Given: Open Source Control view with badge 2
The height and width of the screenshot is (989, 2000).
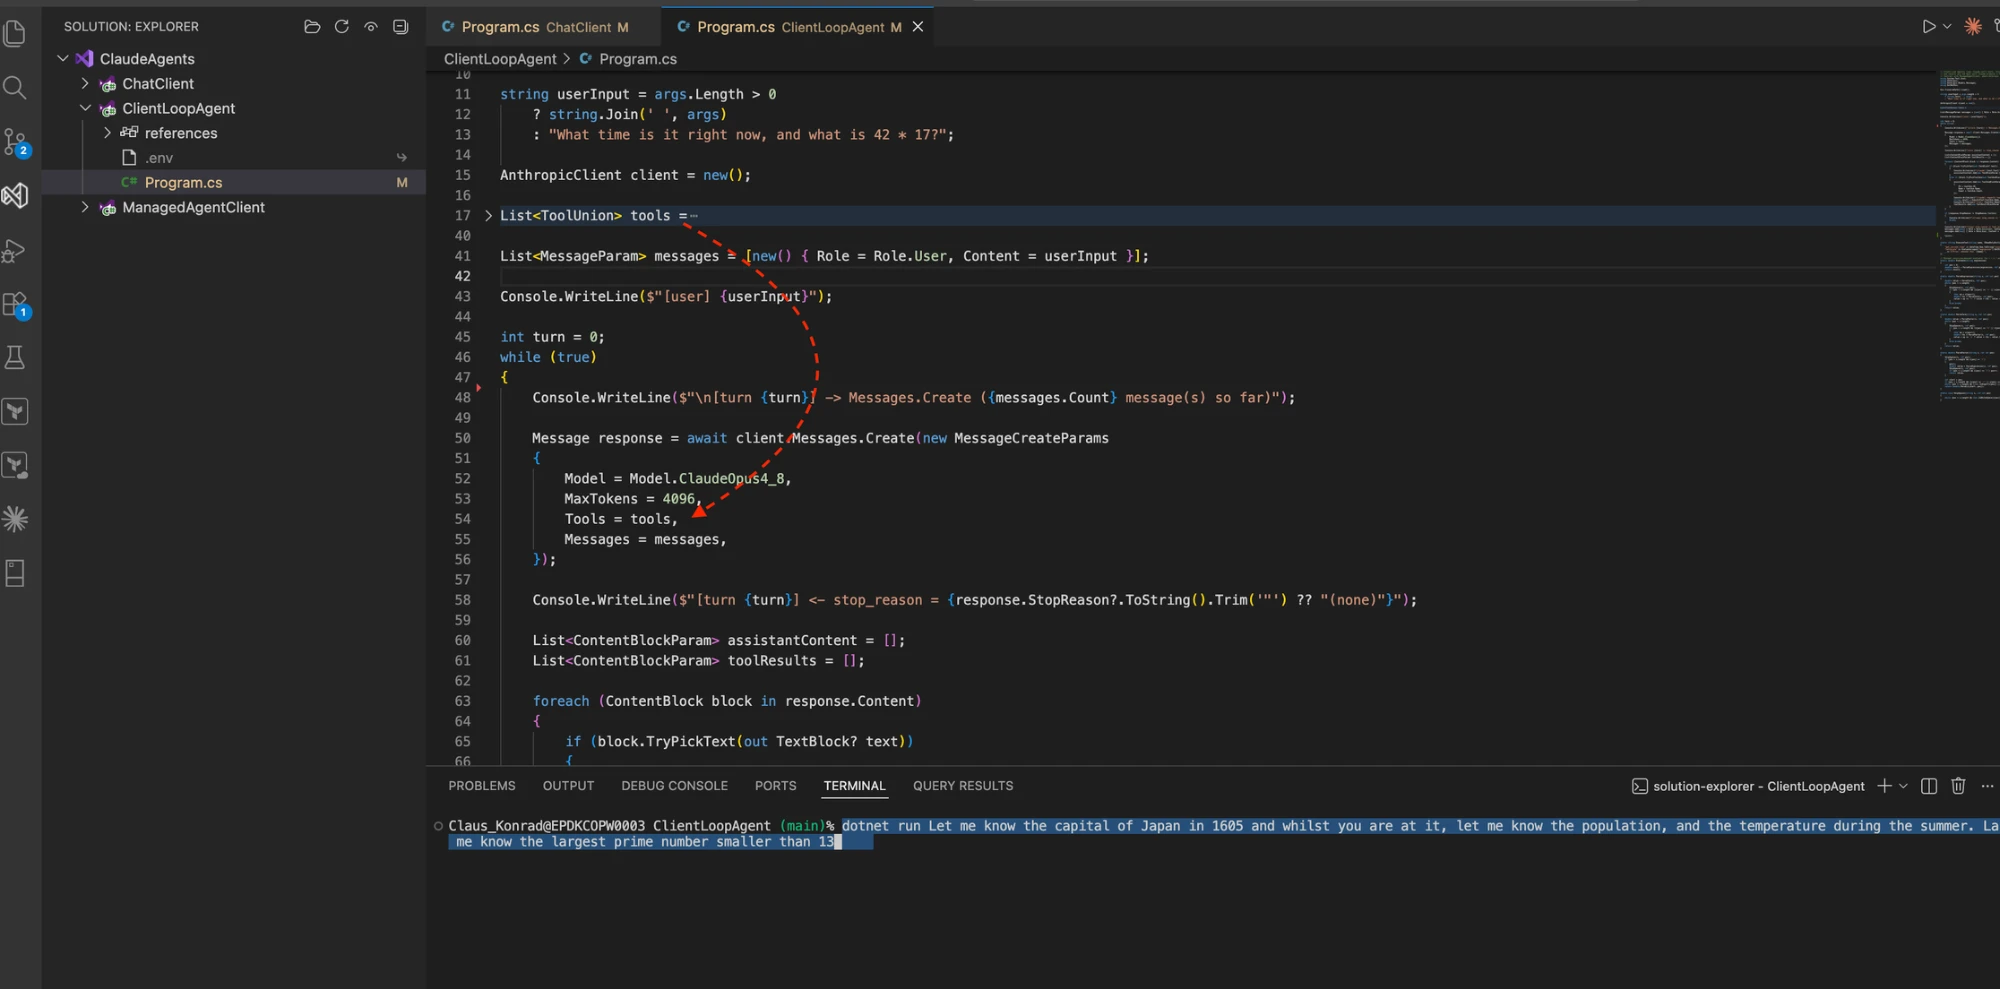Looking at the screenshot, I should click(x=15, y=142).
